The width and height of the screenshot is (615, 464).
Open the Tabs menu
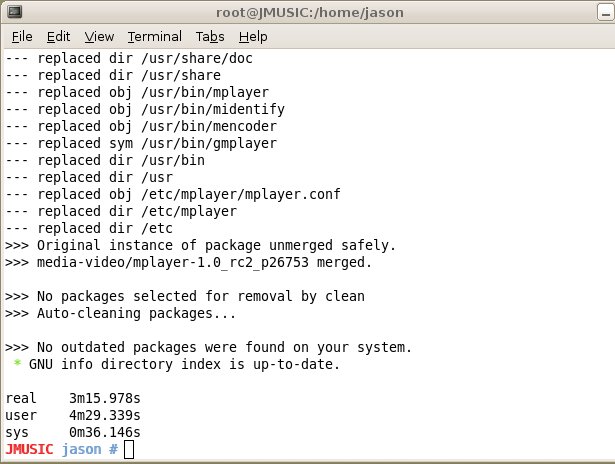210,36
